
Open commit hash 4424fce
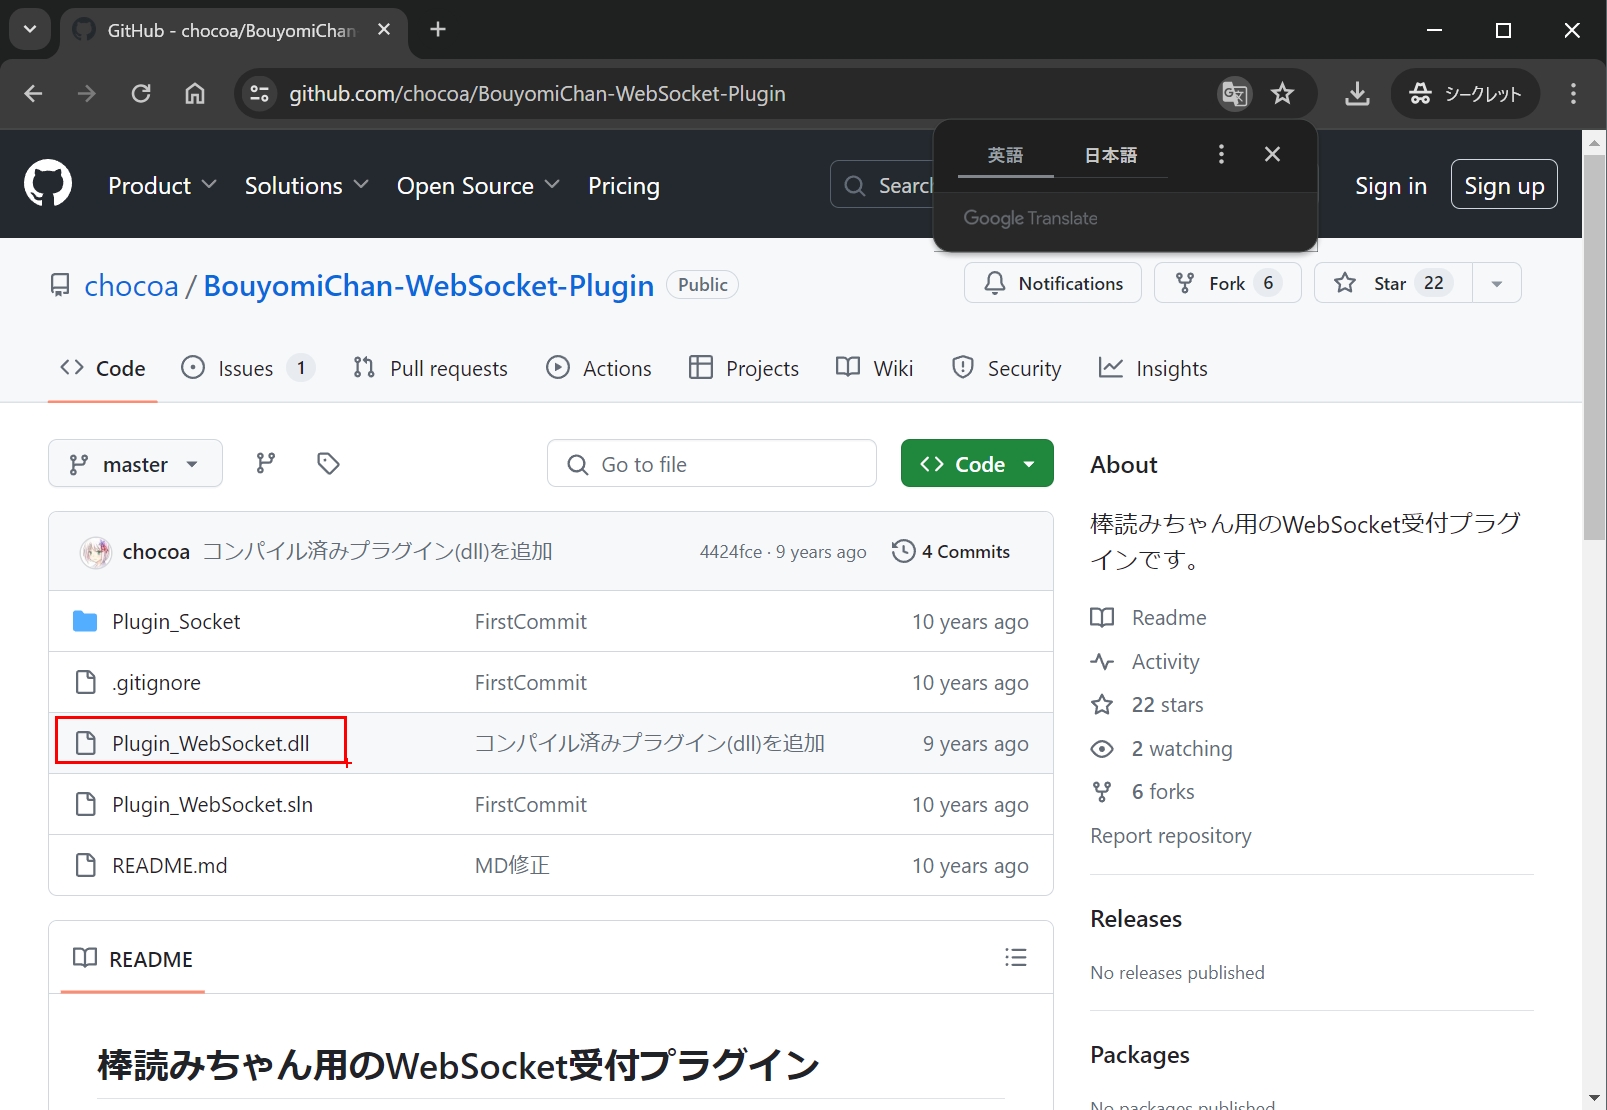[x=730, y=552]
